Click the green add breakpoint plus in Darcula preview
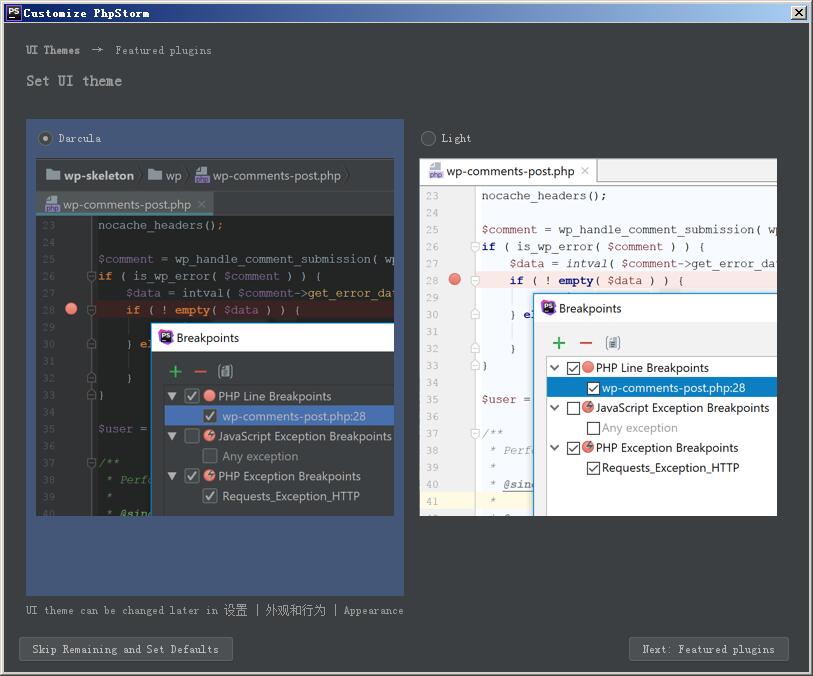The height and width of the screenshot is (676, 813). click(176, 372)
